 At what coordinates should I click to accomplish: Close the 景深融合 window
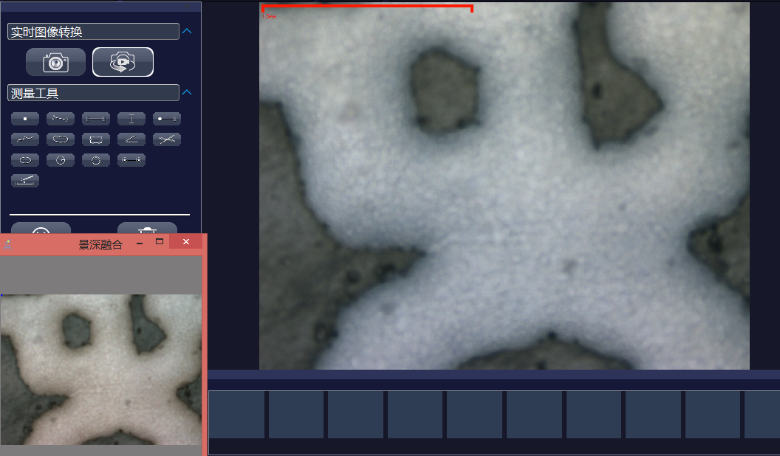(x=186, y=243)
